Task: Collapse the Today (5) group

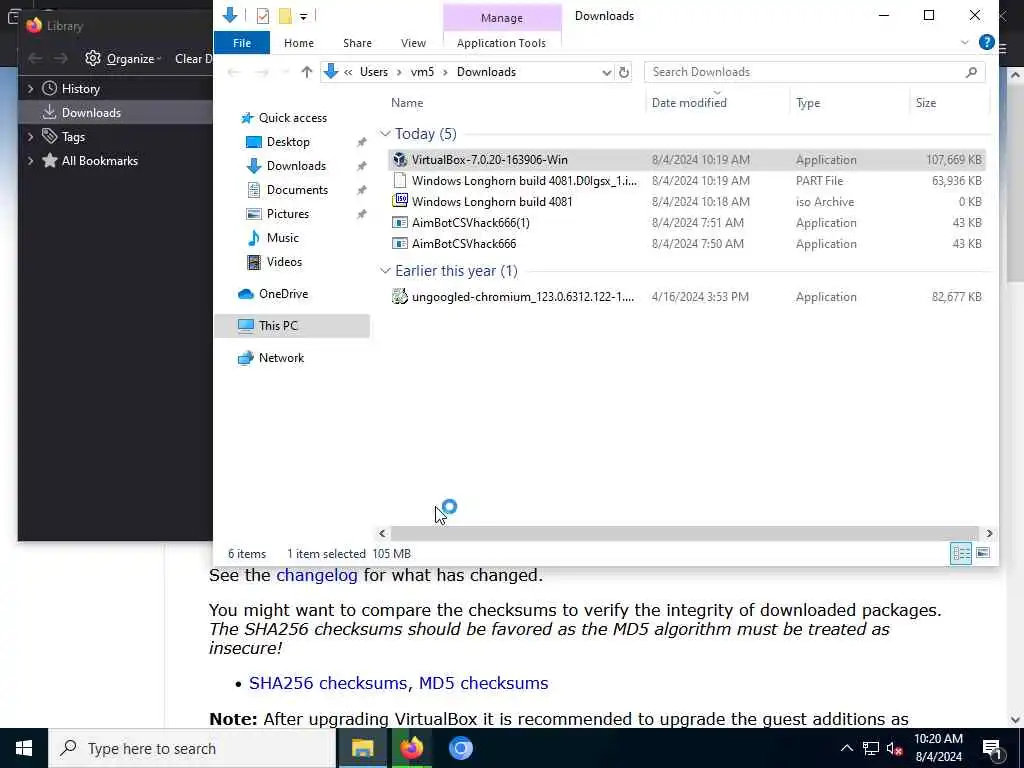Action: point(385,134)
